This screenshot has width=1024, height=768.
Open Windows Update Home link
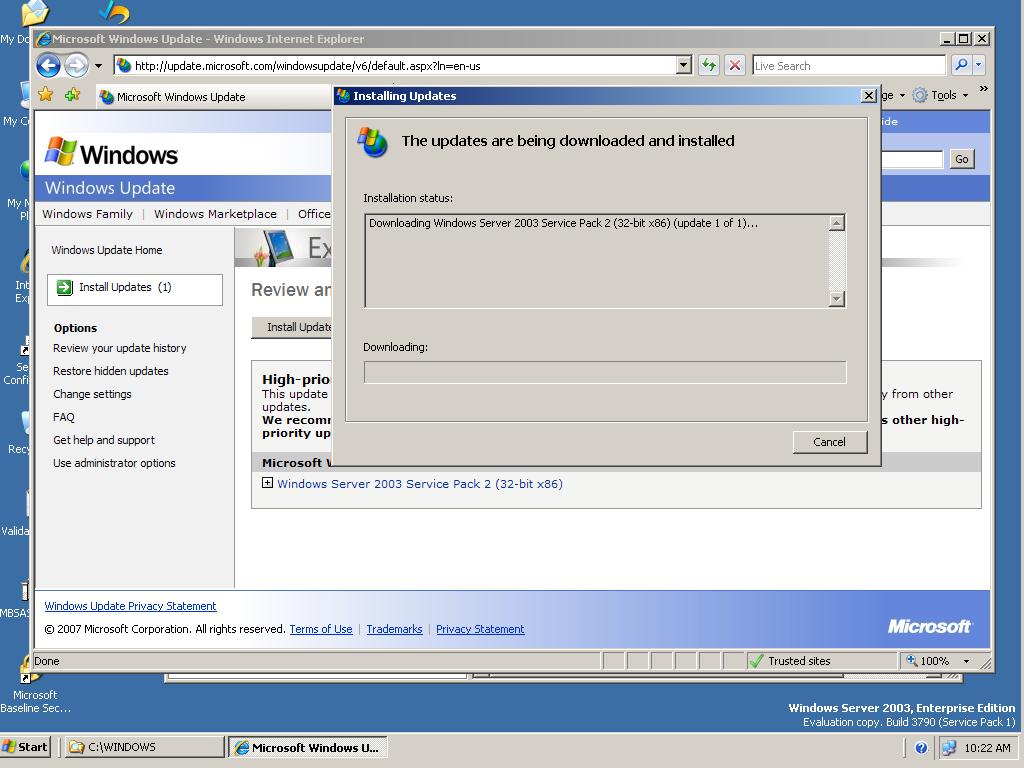pos(107,250)
